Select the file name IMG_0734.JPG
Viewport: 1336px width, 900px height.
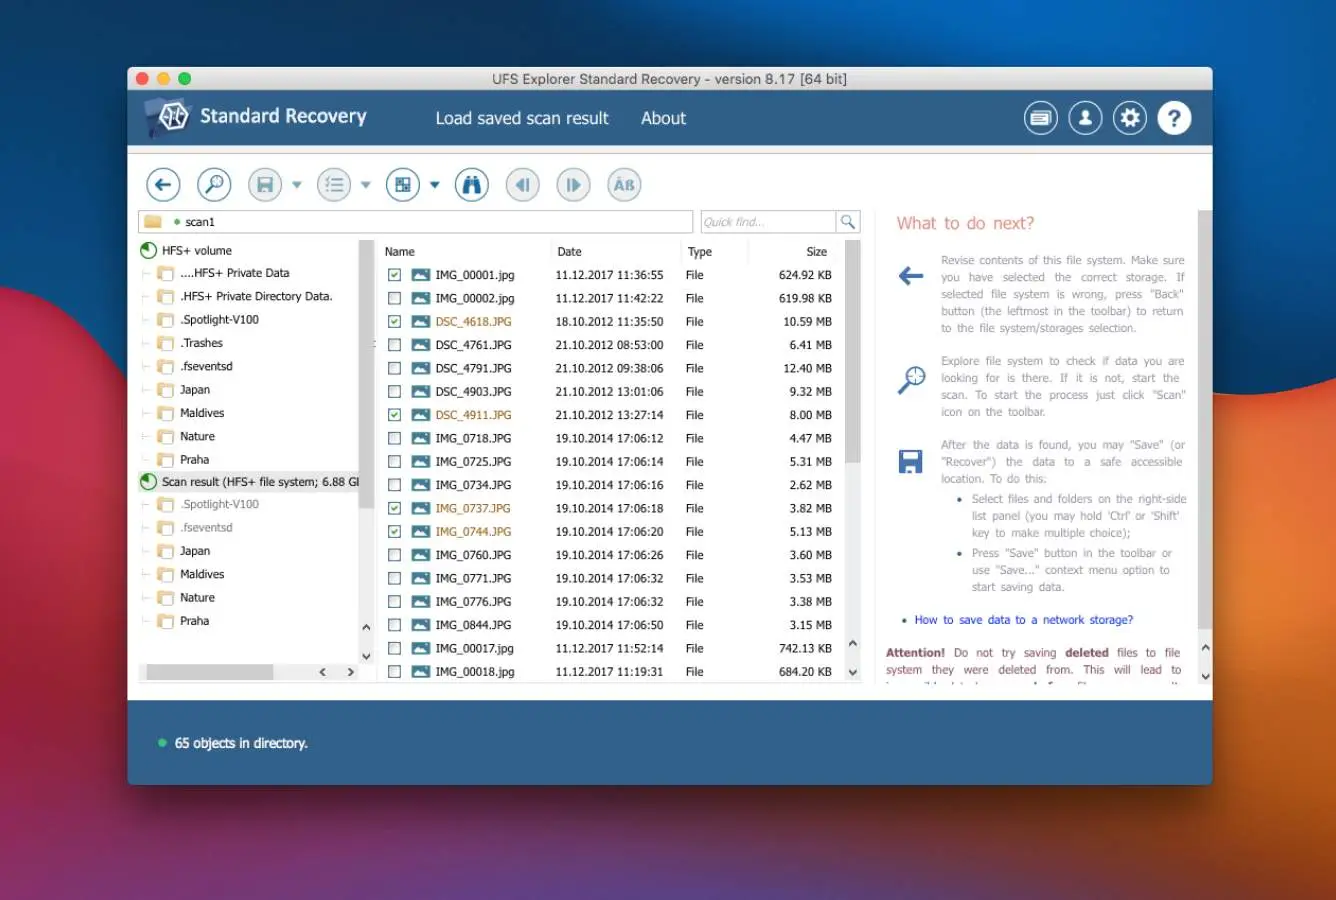pyautogui.click(x=473, y=485)
